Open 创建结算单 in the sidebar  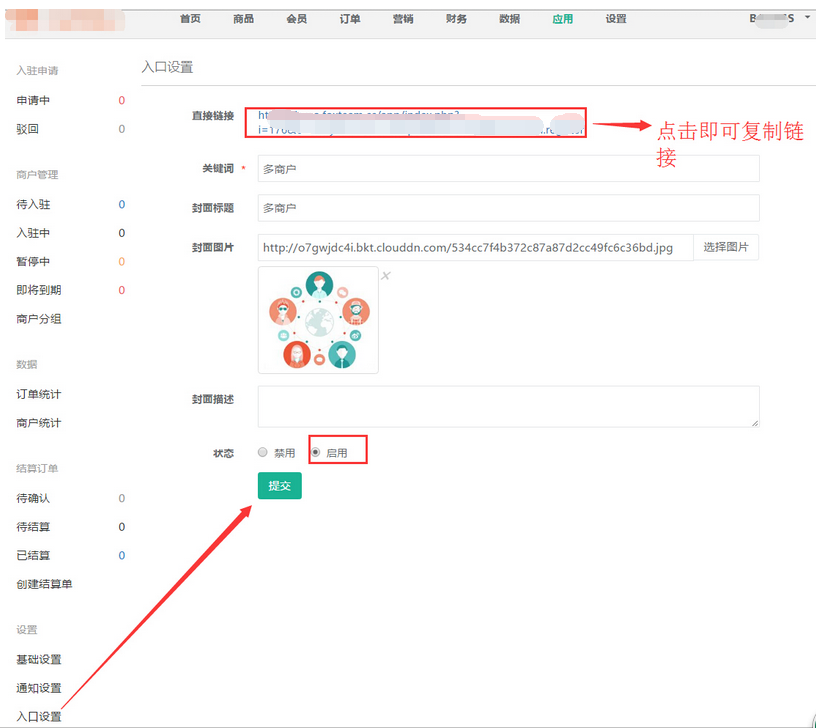44,584
